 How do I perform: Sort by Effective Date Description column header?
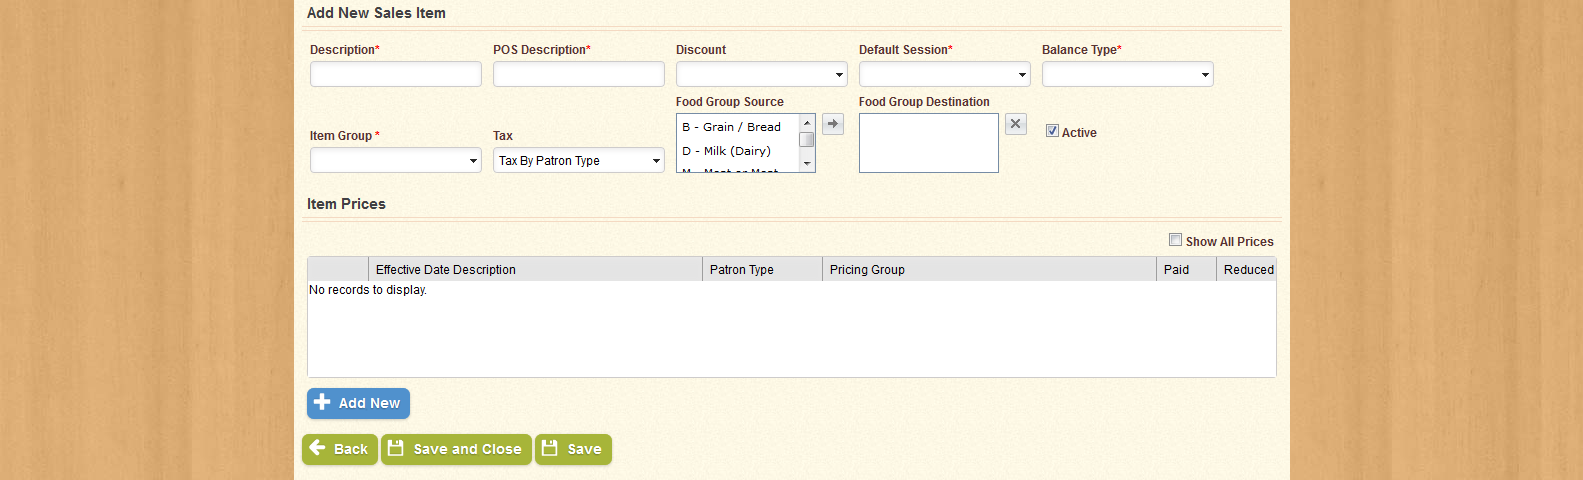pos(446,269)
